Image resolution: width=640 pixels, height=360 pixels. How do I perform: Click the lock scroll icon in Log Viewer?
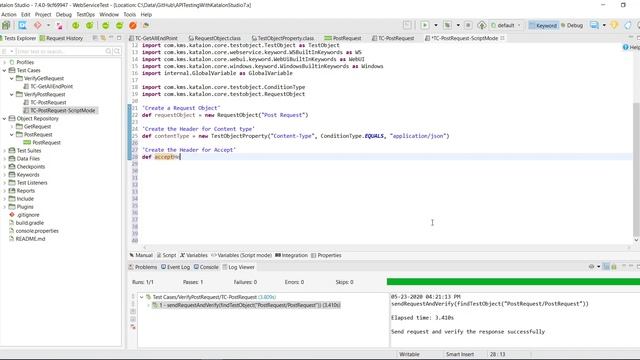tap(614, 267)
